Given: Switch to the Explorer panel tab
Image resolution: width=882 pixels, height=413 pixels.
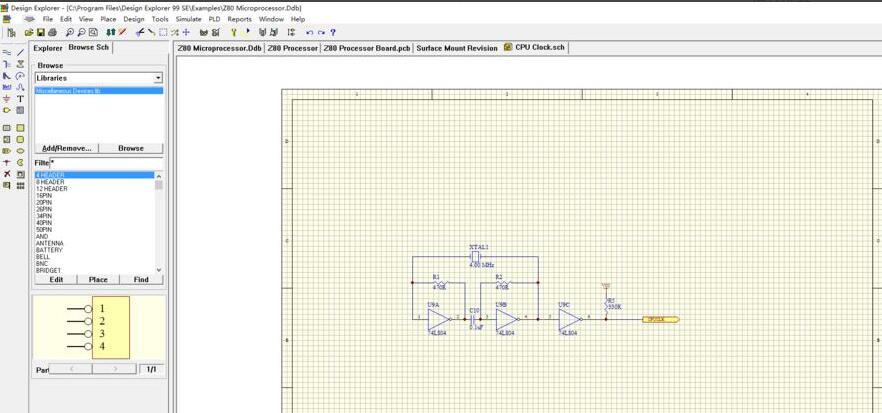Looking at the screenshot, I should 48,48.
